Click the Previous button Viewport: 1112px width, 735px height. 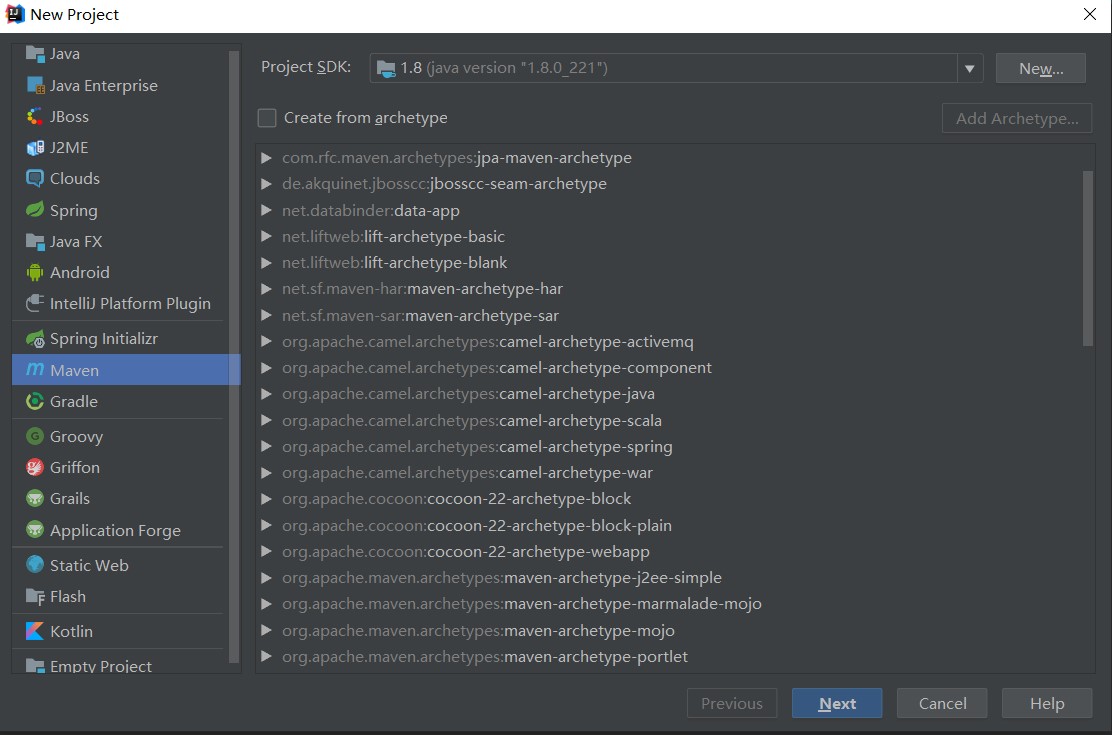[x=732, y=703]
